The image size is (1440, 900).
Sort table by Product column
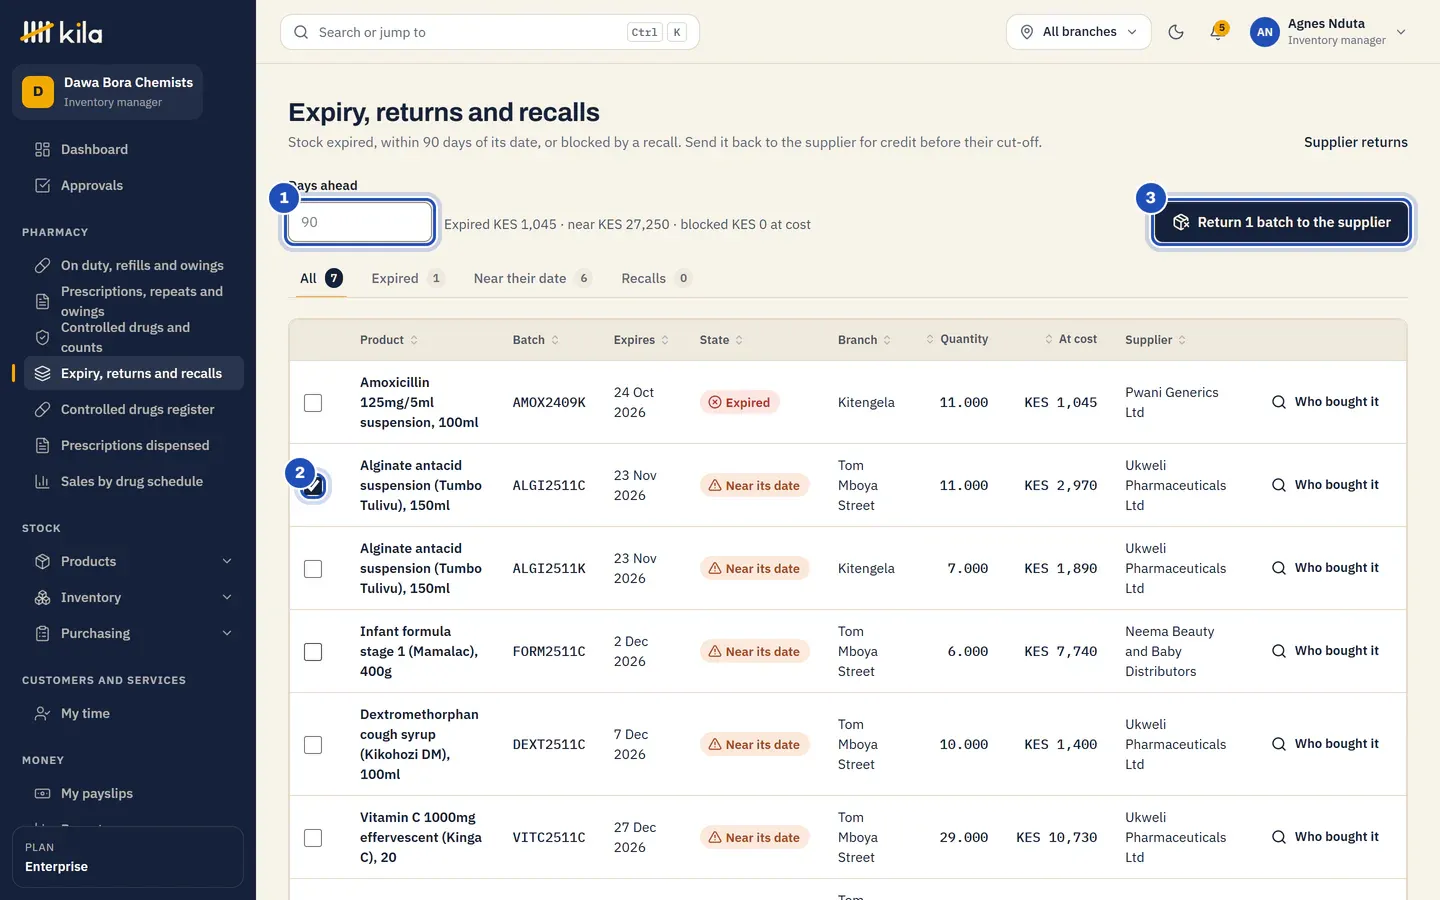[389, 340]
